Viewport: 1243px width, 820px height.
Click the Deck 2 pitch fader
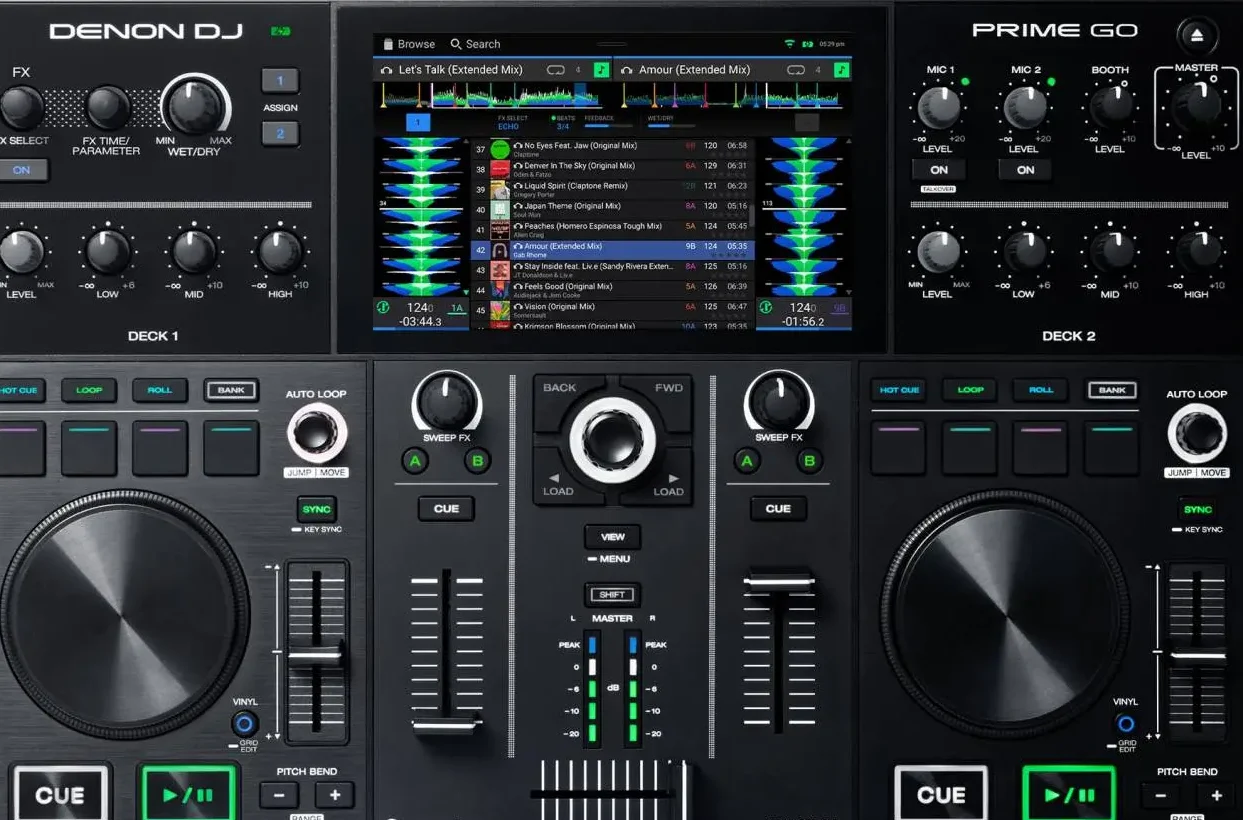tap(1198, 656)
